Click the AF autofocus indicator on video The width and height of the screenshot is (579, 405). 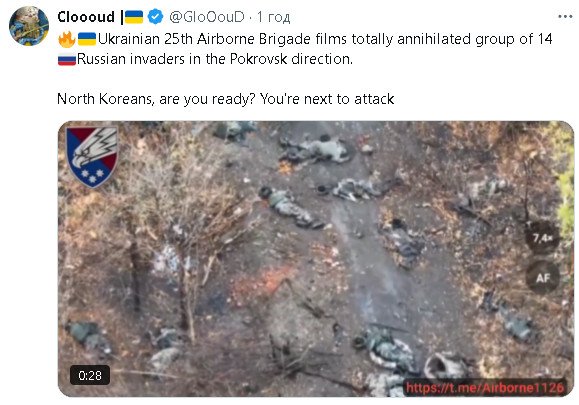[x=543, y=278]
